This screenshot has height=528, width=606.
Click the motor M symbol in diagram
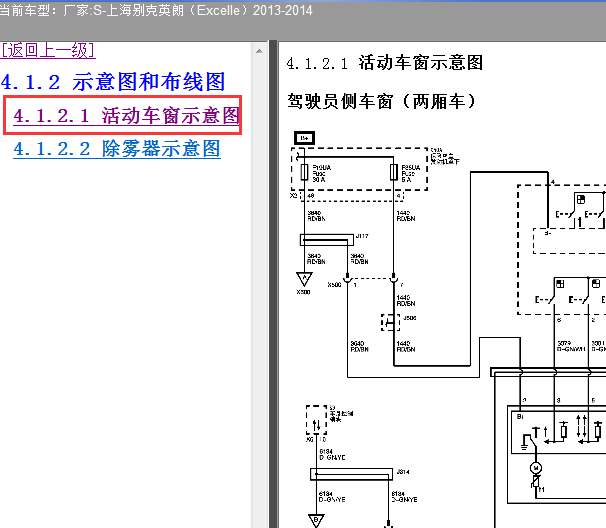536,468
